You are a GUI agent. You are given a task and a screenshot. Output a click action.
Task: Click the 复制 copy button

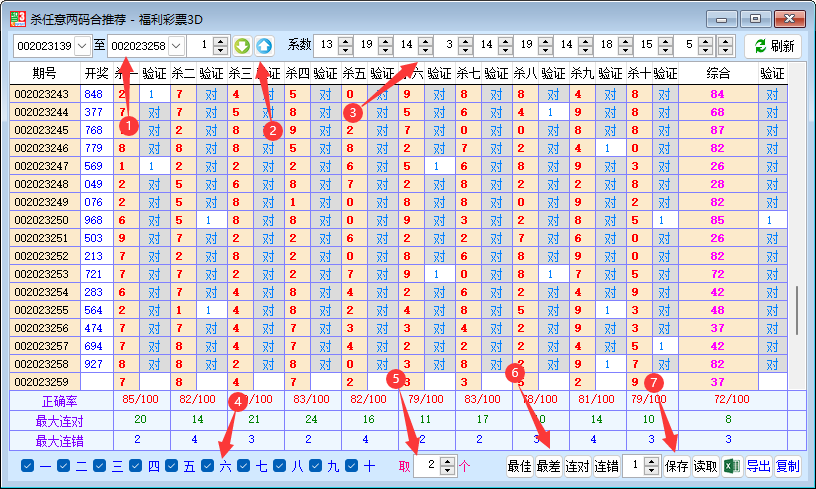[x=788, y=466]
